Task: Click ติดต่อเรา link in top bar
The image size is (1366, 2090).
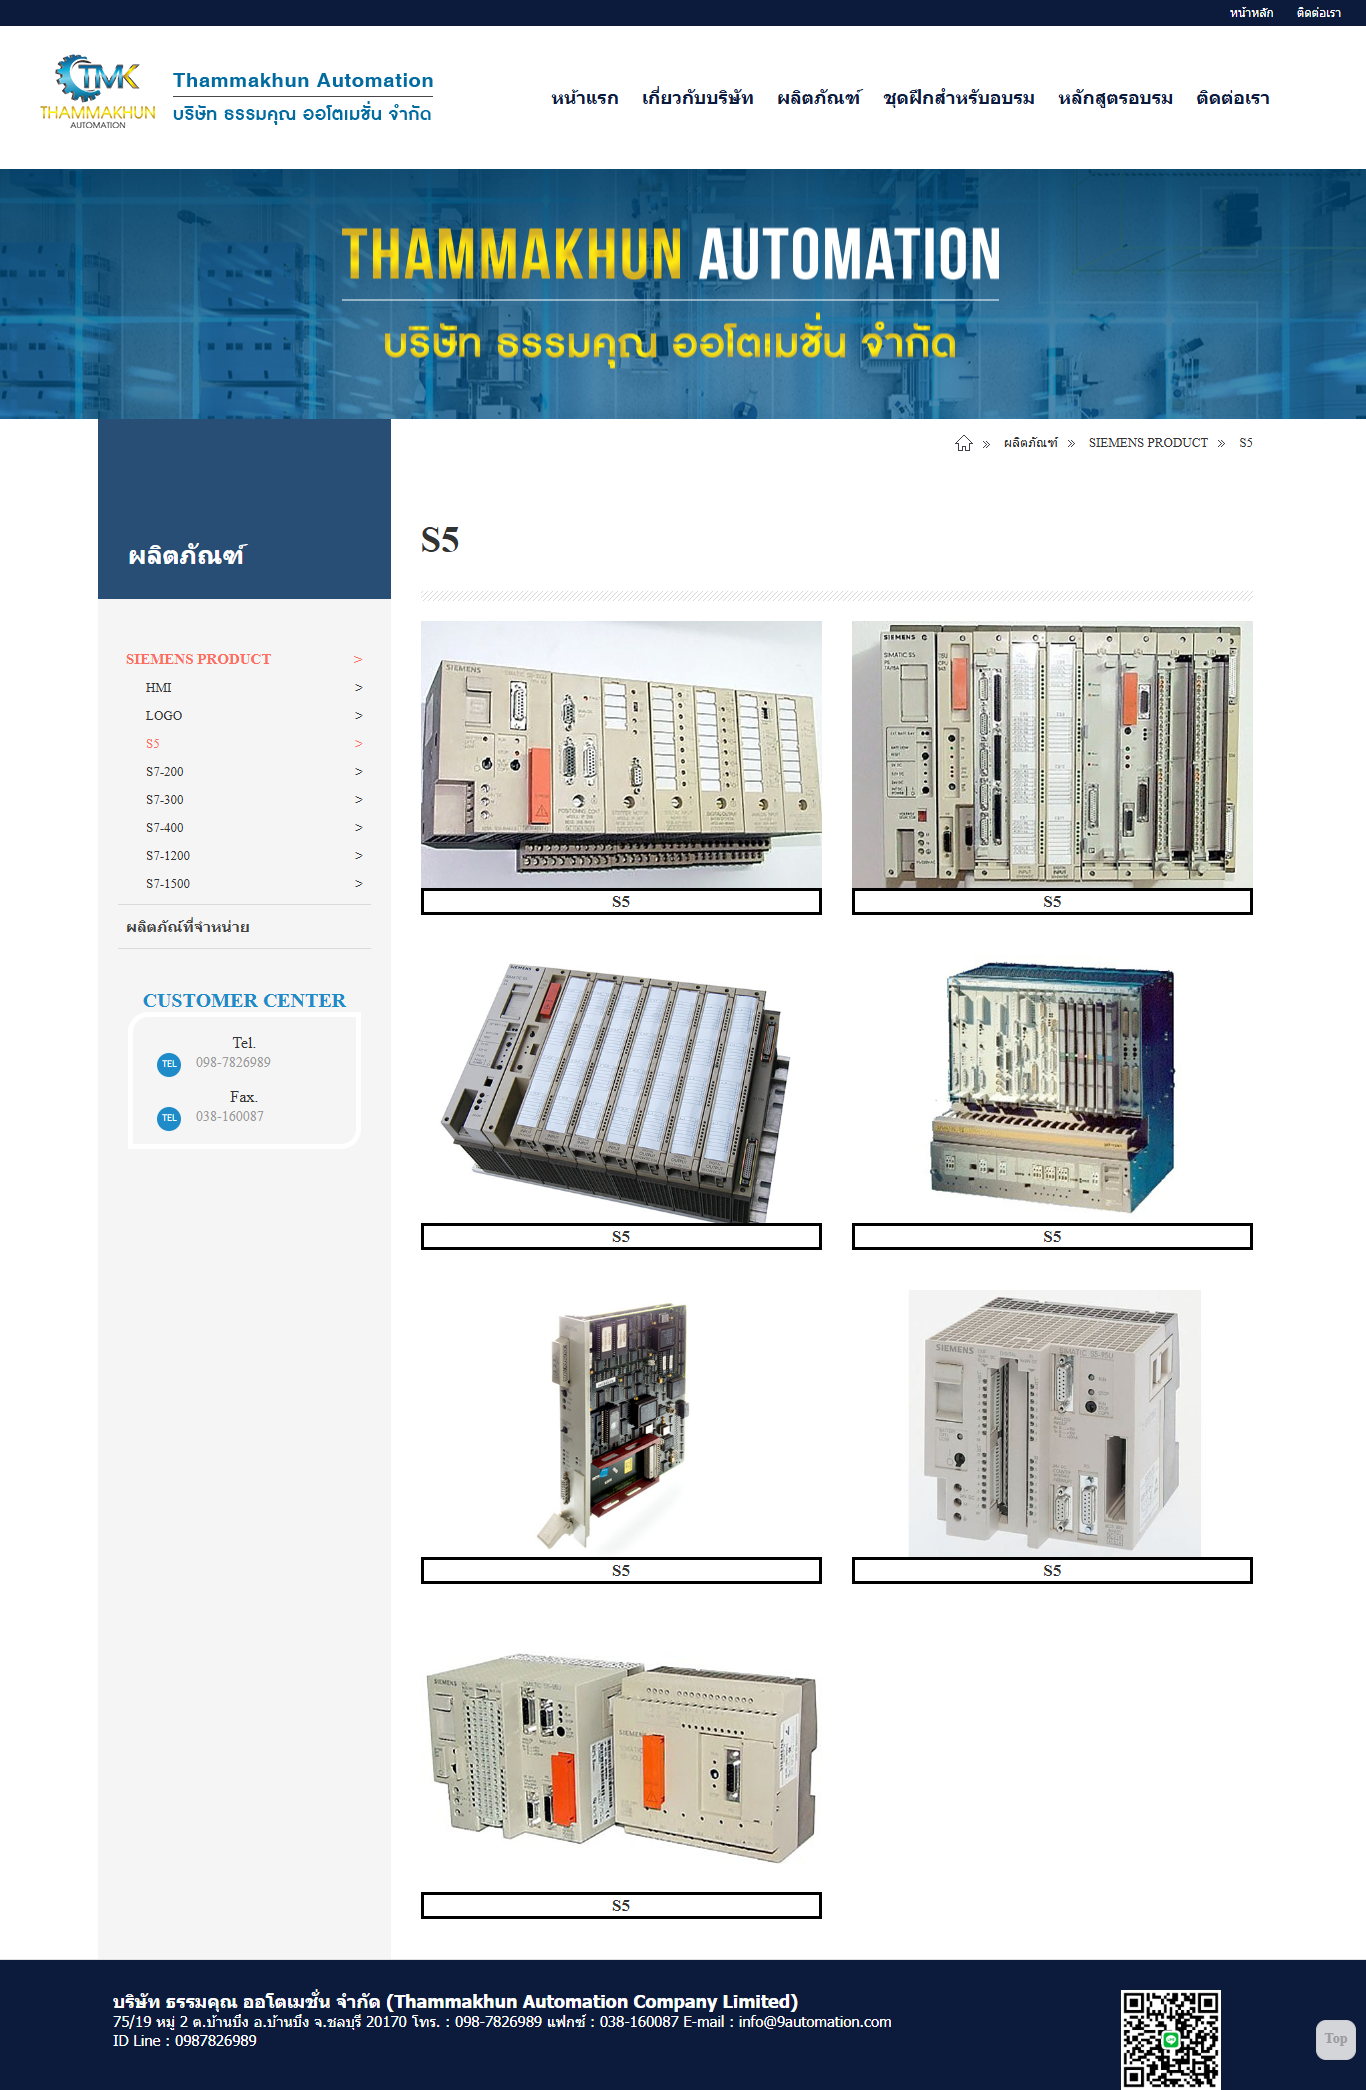Action: (x=1318, y=13)
